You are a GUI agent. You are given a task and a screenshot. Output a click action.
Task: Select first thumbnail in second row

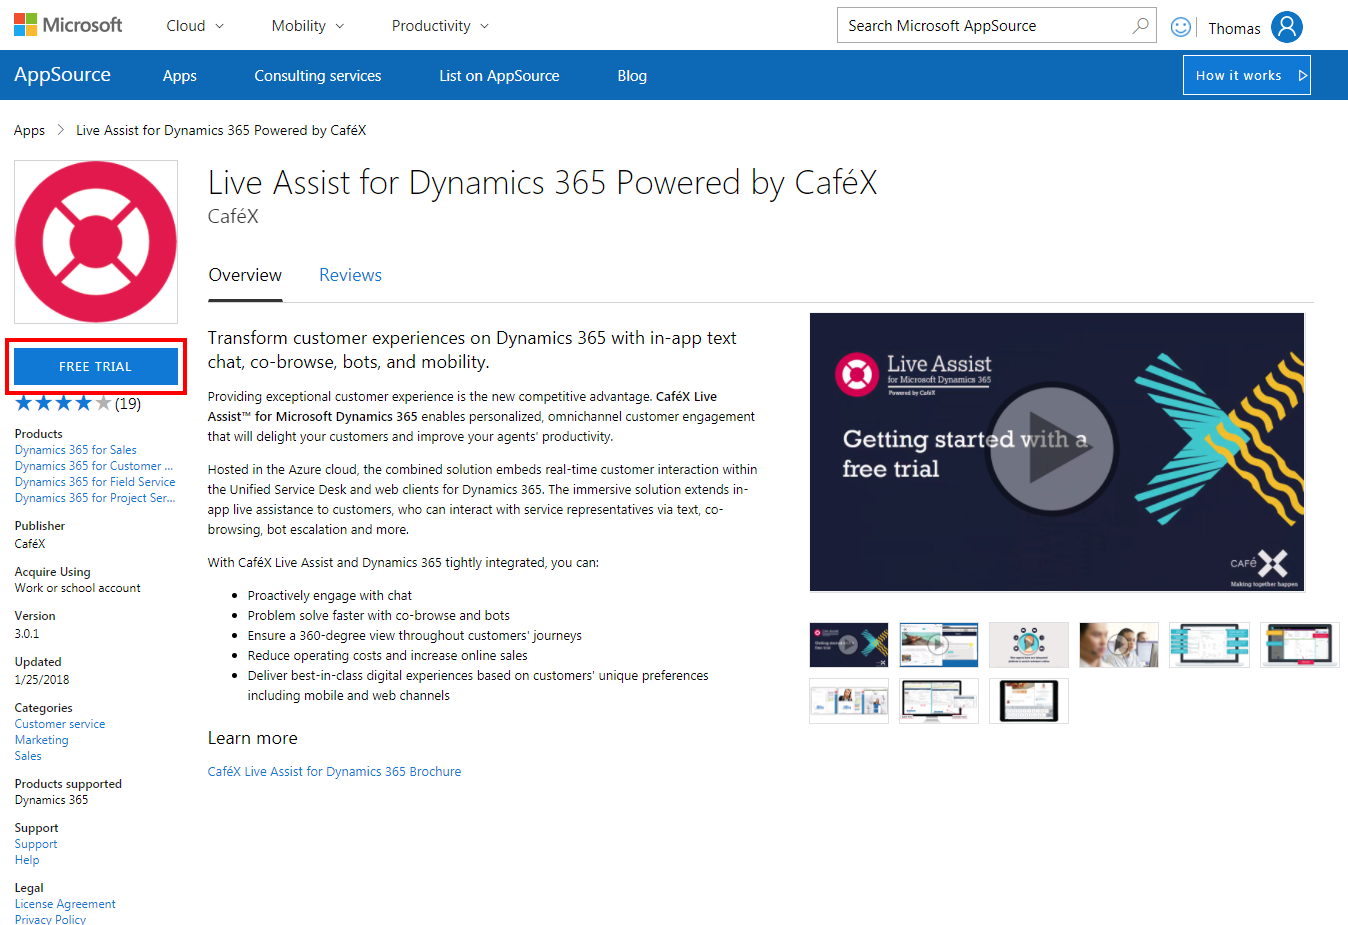tap(849, 701)
